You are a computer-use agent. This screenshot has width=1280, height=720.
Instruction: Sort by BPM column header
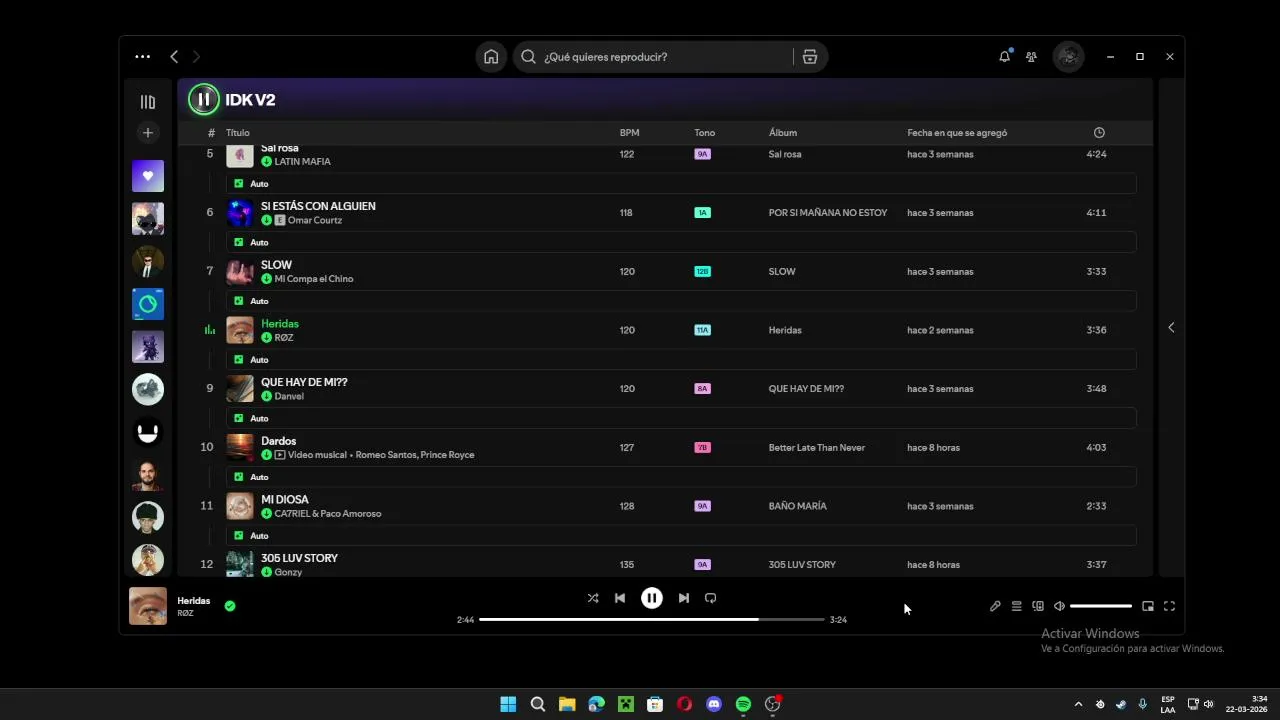coord(629,133)
